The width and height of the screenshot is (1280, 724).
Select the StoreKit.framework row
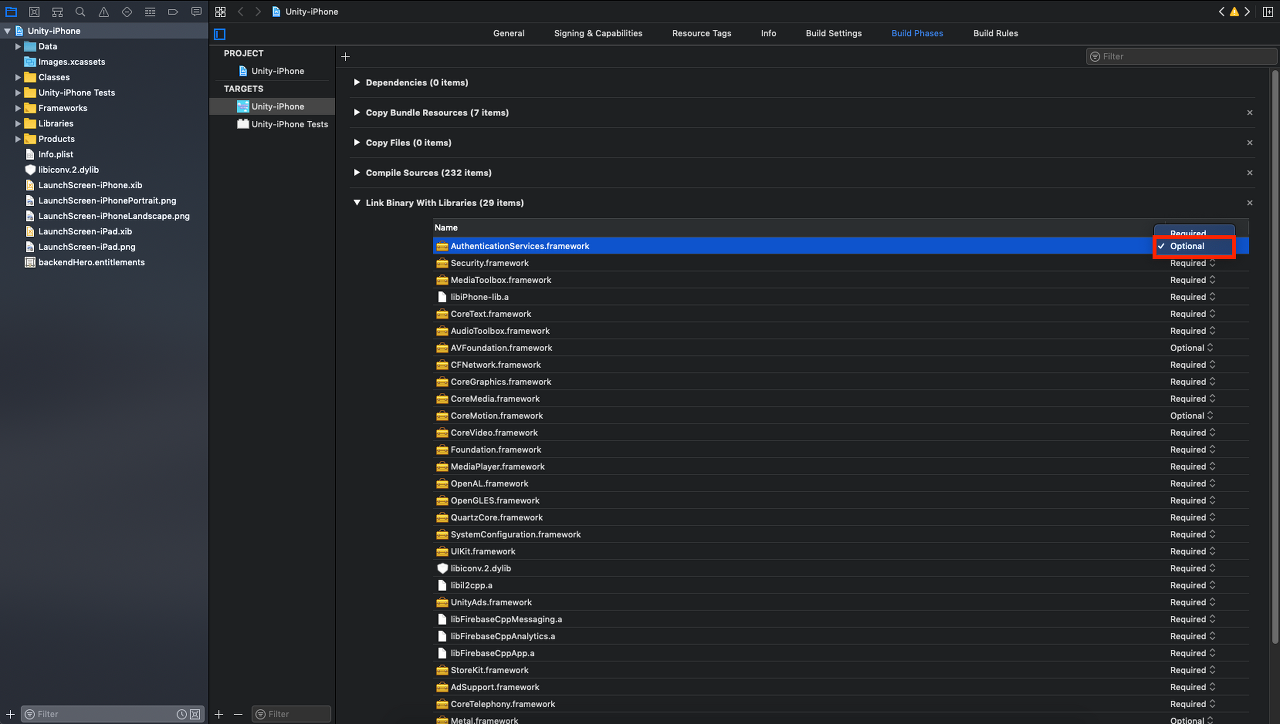(x=840, y=670)
